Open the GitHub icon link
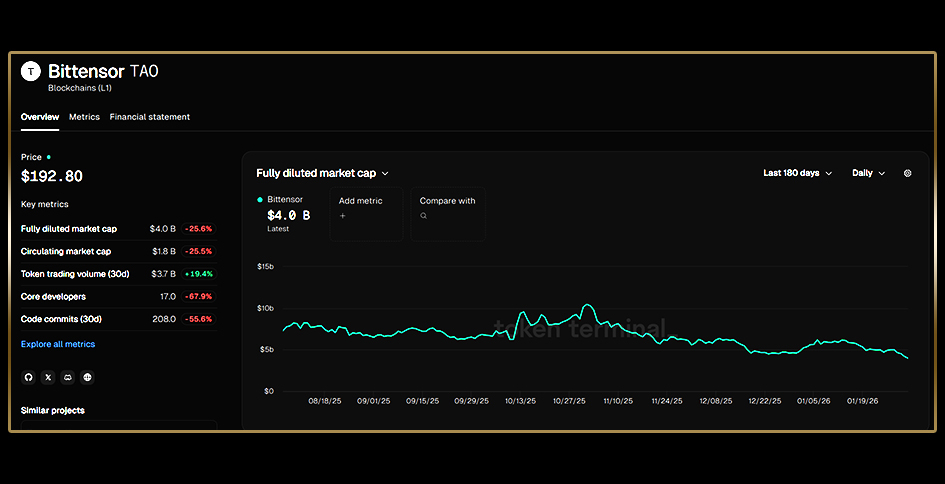This screenshot has height=484, width=945. [x=28, y=378]
